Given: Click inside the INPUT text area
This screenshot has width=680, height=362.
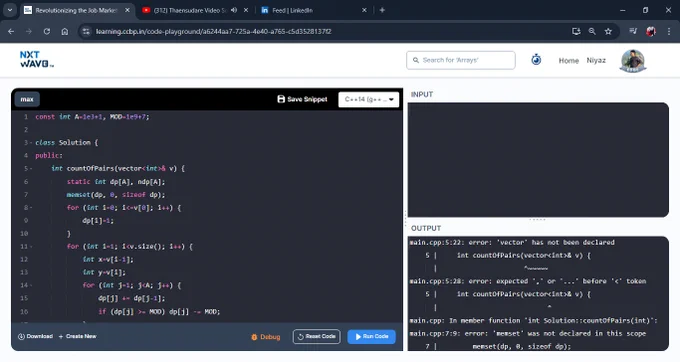Looking at the screenshot, I should click(x=538, y=160).
